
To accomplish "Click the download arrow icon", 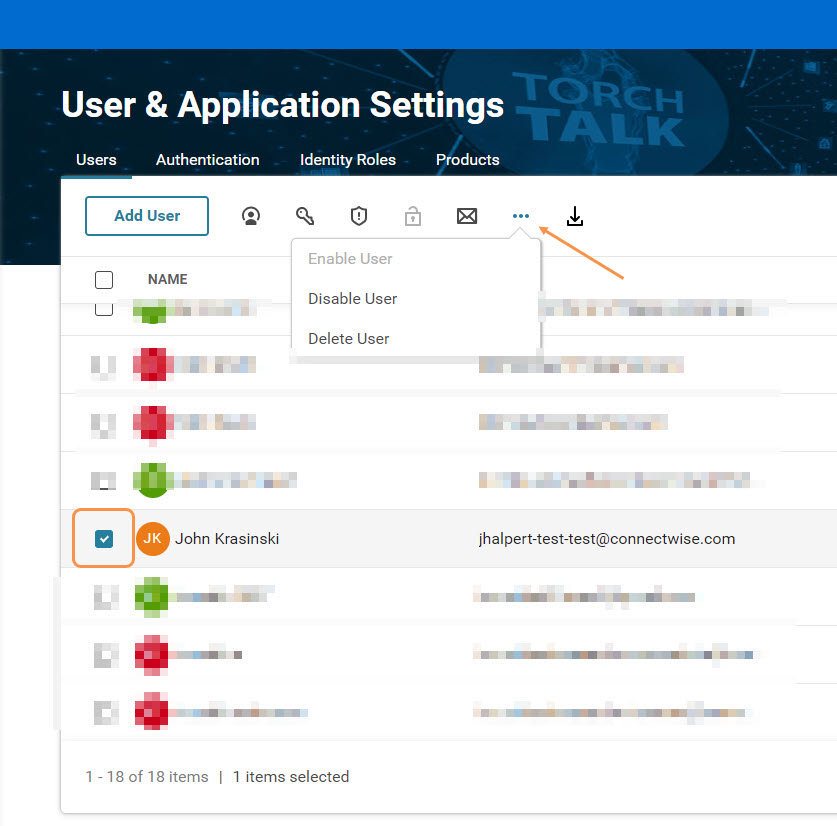I will point(574,216).
